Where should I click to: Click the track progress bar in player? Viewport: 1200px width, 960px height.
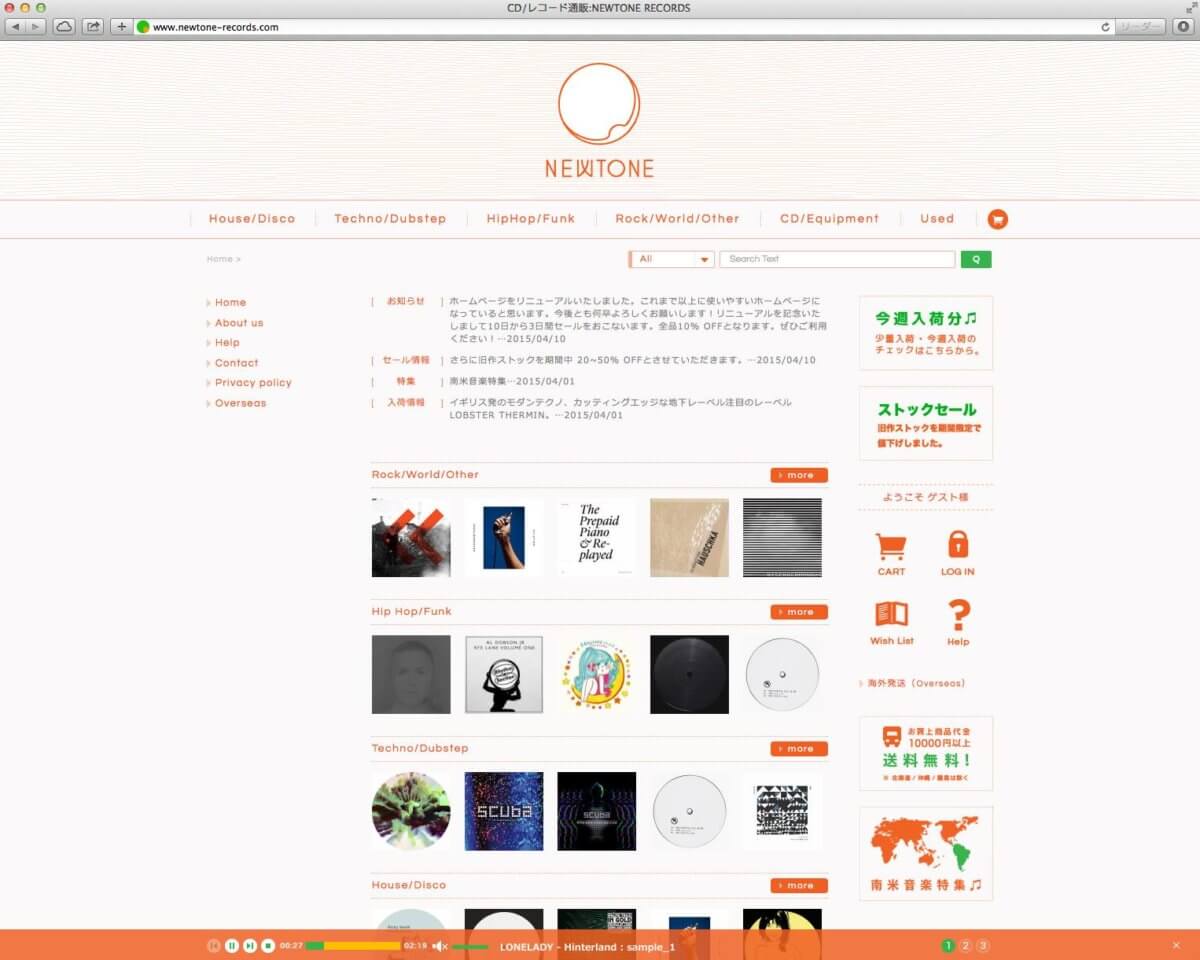point(353,946)
